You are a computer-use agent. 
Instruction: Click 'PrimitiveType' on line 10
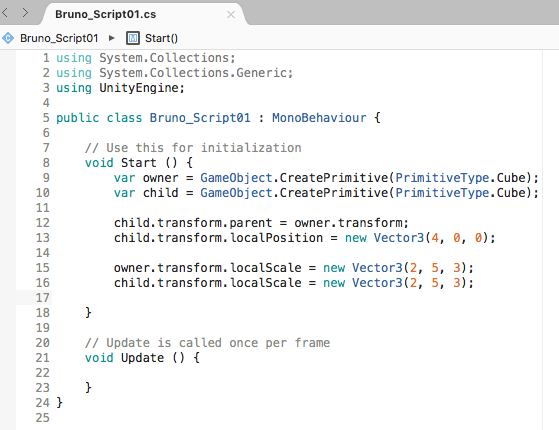point(442,193)
